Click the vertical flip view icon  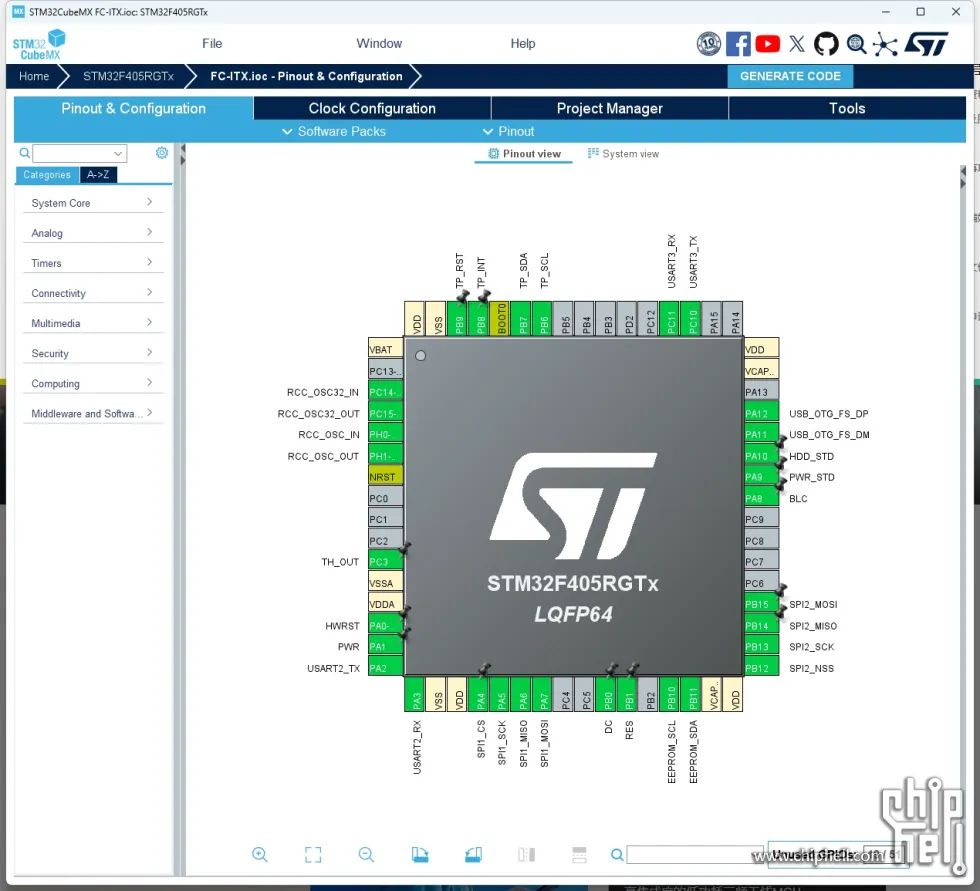[527, 854]
